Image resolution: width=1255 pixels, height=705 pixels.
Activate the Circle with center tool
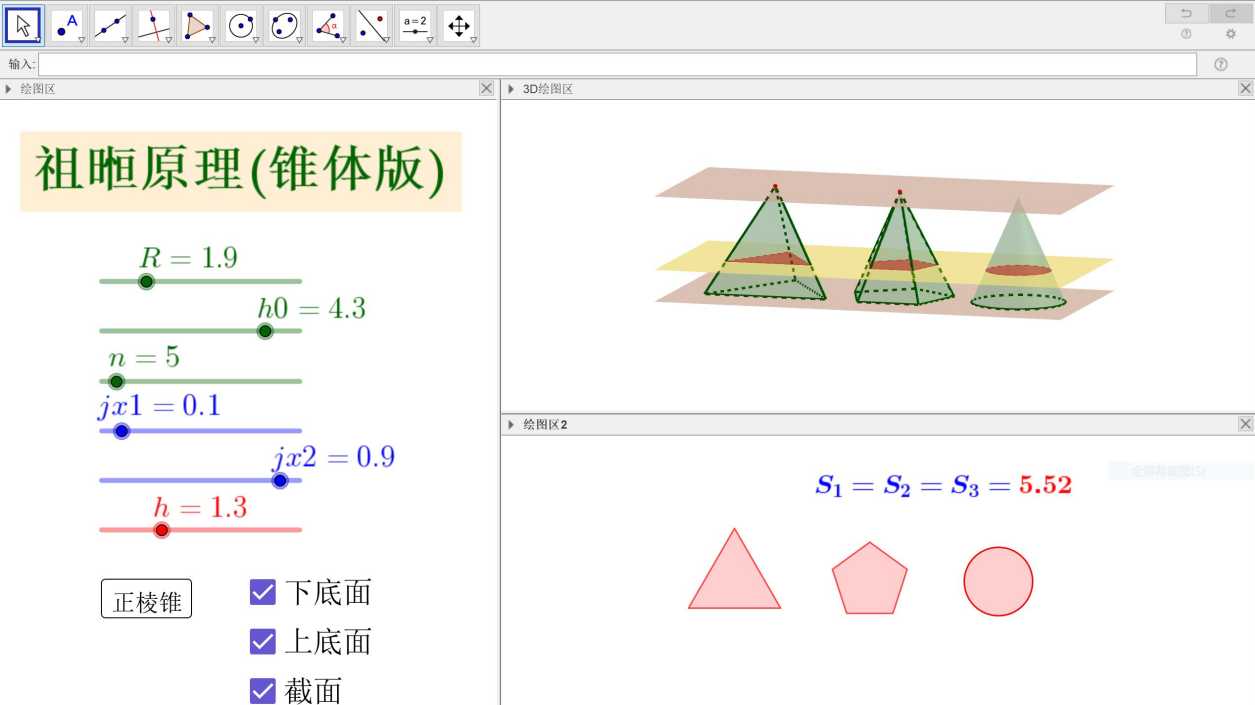tap(240, 26)
